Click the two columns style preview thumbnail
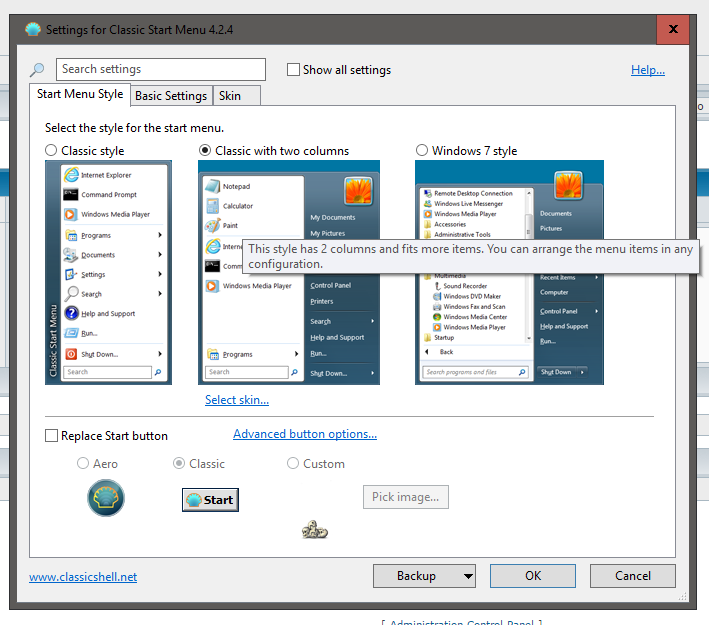Image resolution: width=709 pixels, height=625 pixels. (289, 273)
